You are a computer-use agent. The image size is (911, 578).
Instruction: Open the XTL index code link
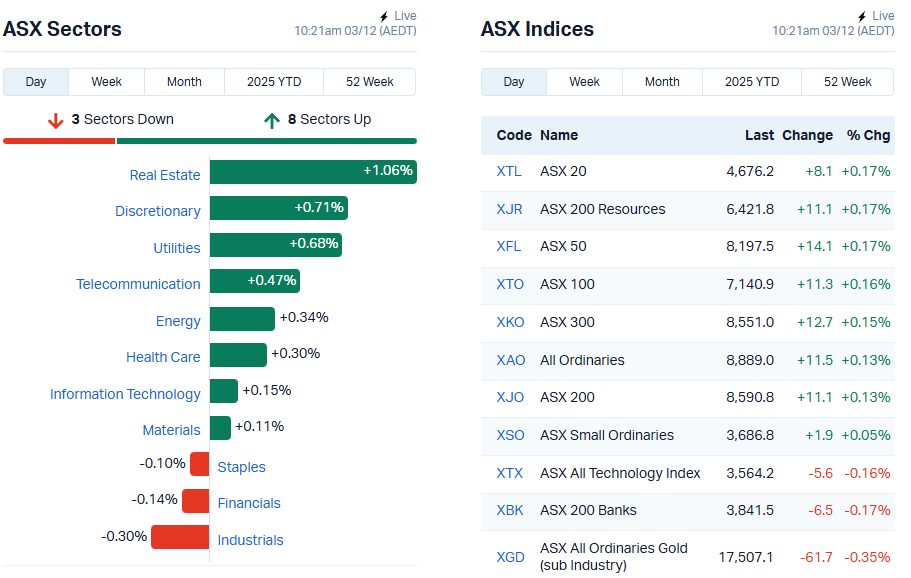click(509, 171)
